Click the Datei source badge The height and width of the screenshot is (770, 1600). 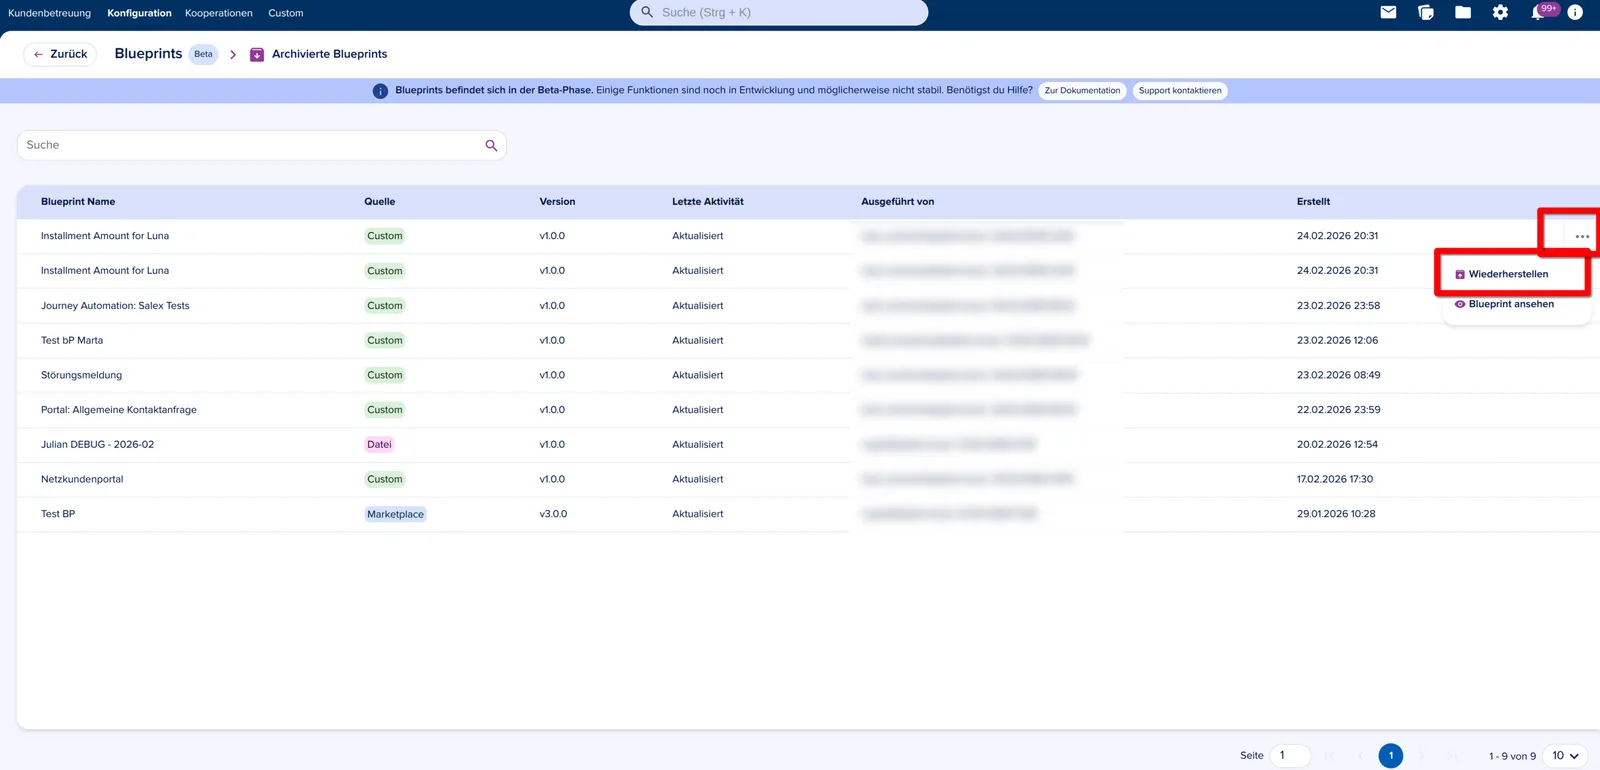coord(379,445)
